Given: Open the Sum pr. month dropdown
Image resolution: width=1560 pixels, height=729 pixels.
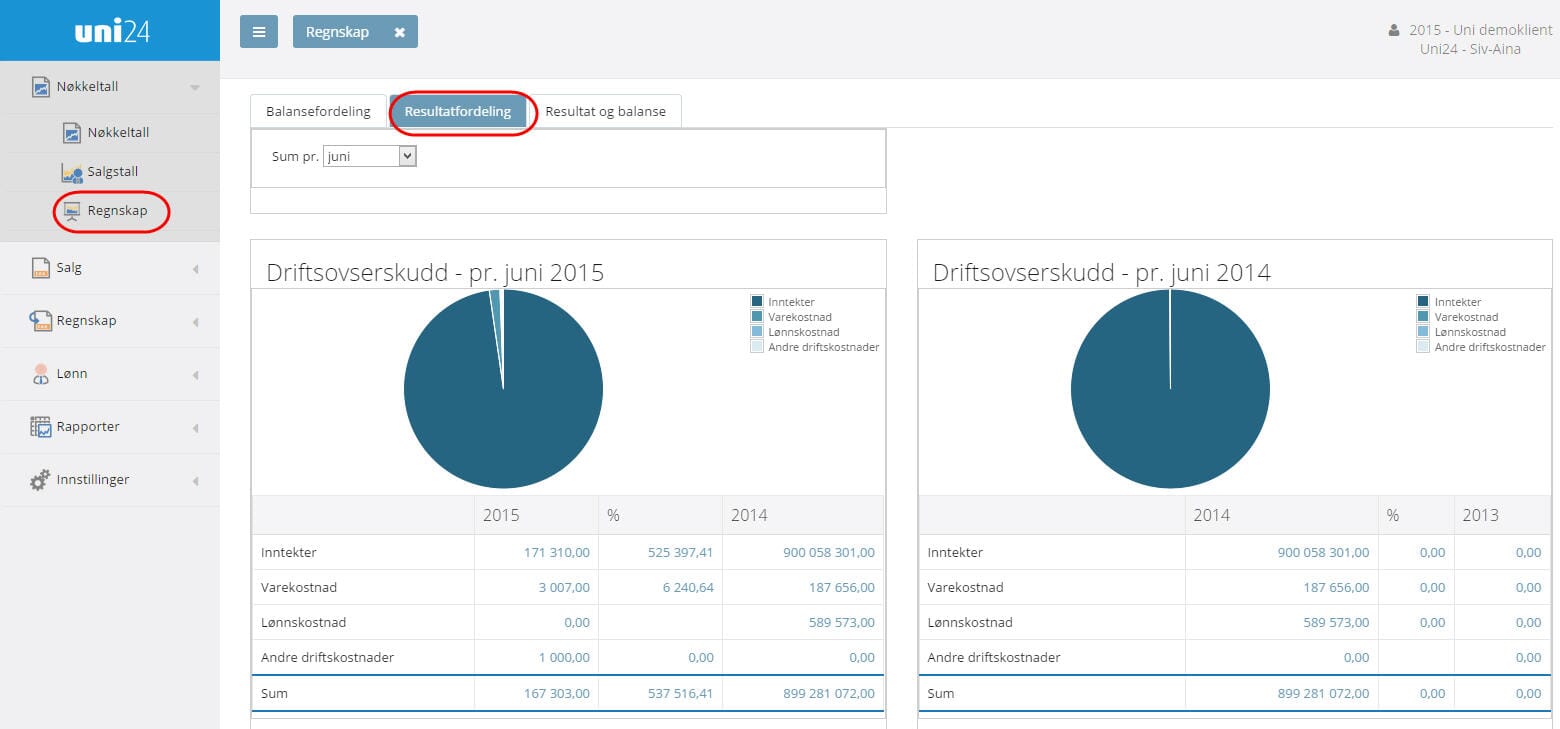Looking at the screenshot, I should pos(369,156).
